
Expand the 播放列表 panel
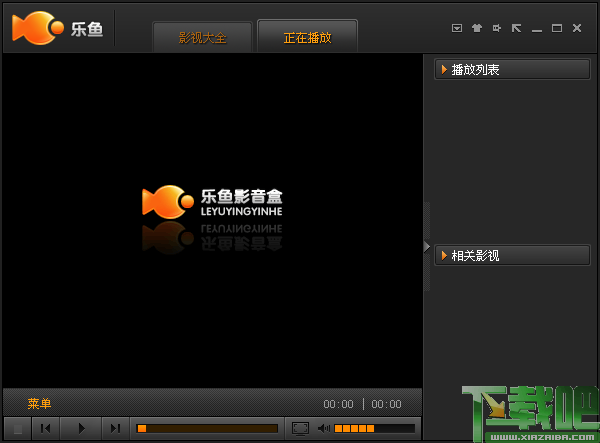point(512,69)
